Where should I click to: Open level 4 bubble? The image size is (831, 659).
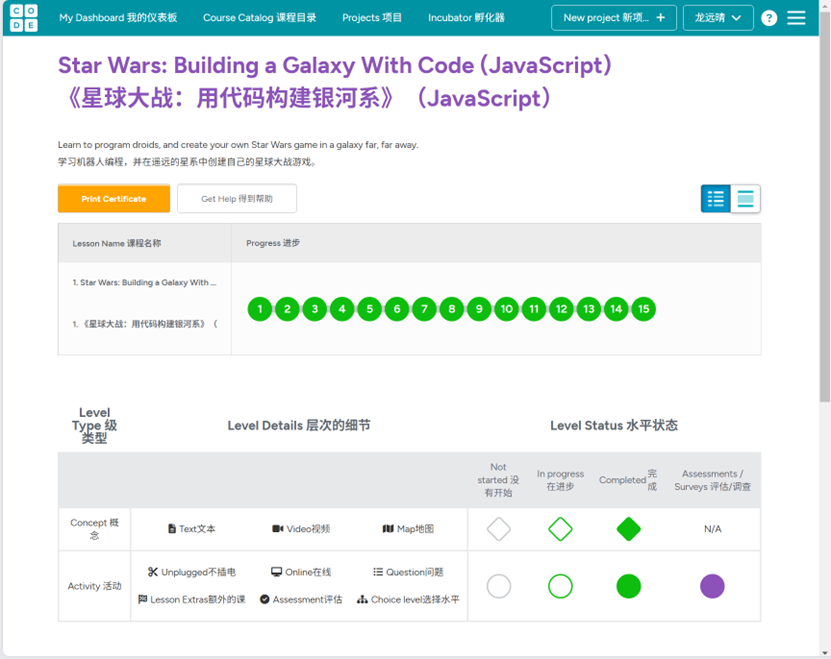[x=342, y=309]
